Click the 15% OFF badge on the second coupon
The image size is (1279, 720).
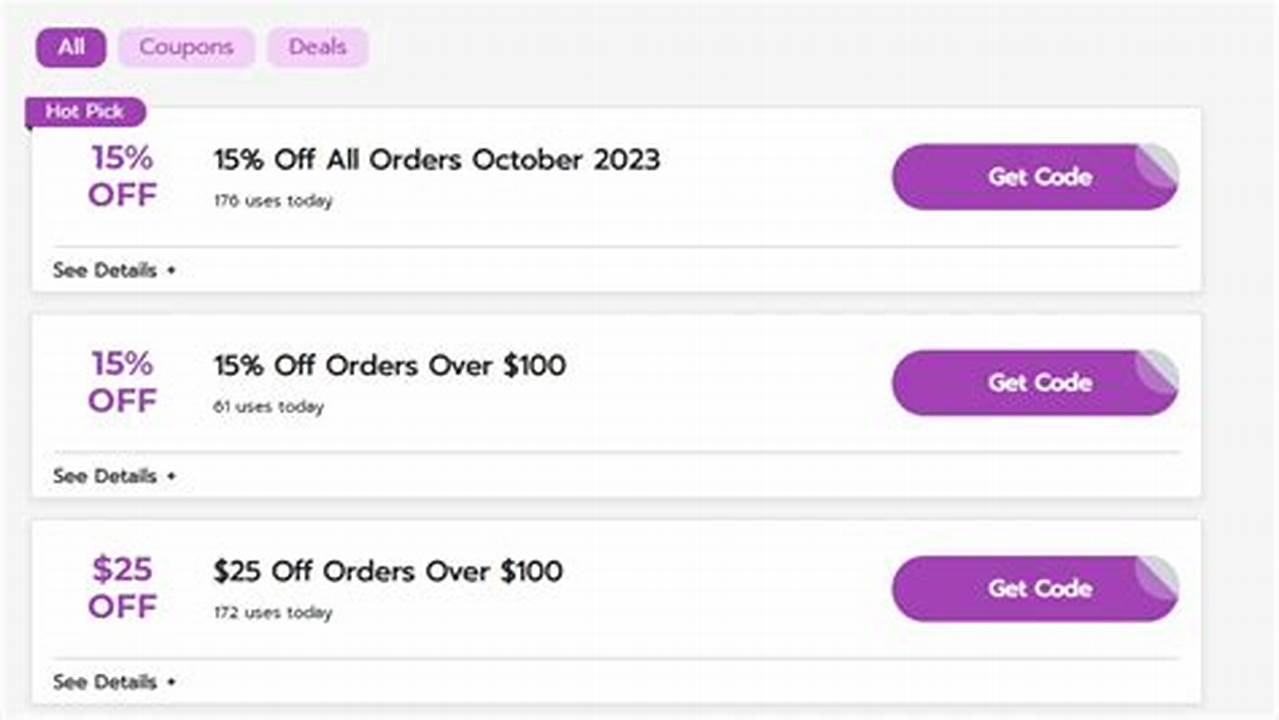(x=121, y=382)
